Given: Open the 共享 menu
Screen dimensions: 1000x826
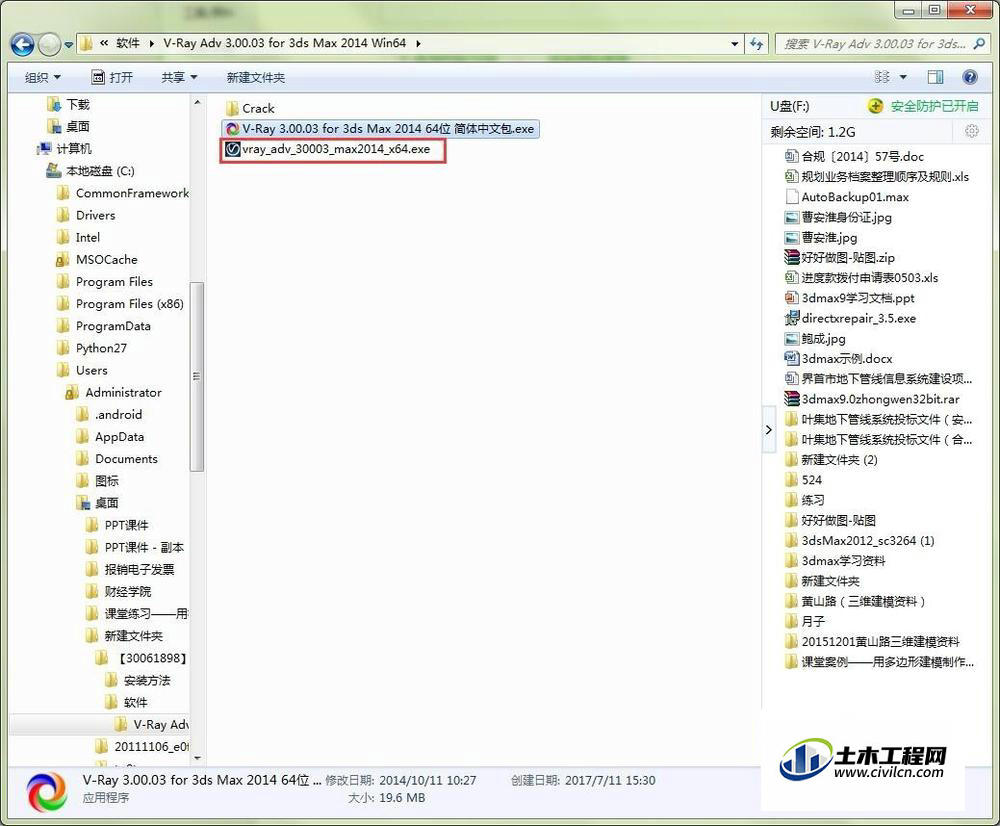Looking at the screenshot, I should click(x=179, y=78).
